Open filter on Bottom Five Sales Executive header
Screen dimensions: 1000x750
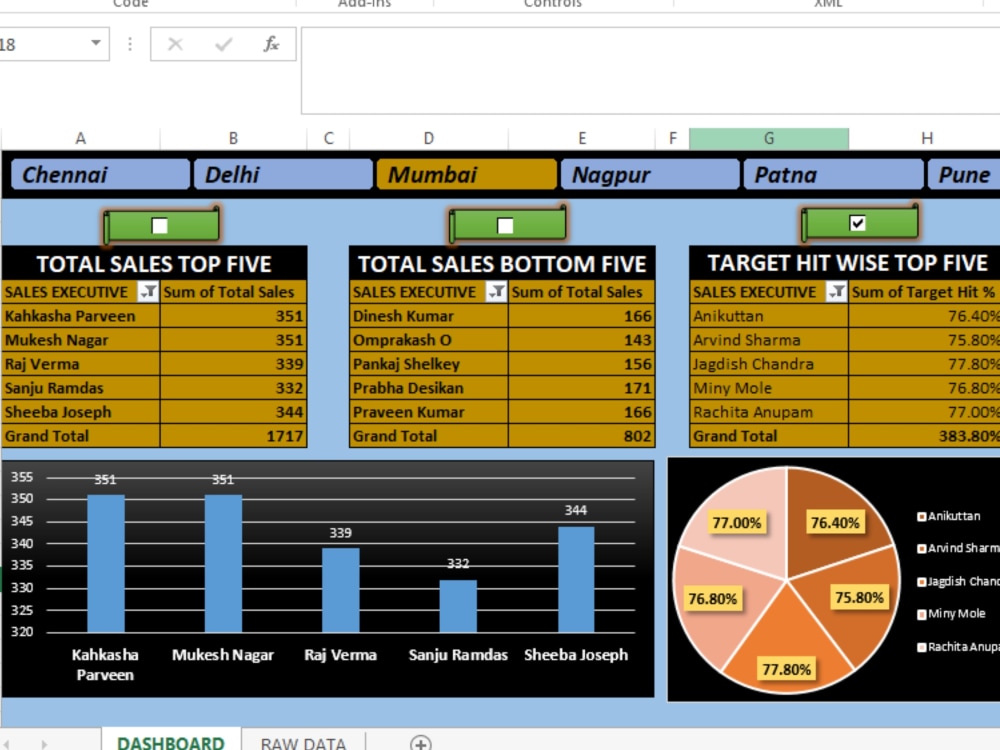[496, 292]
